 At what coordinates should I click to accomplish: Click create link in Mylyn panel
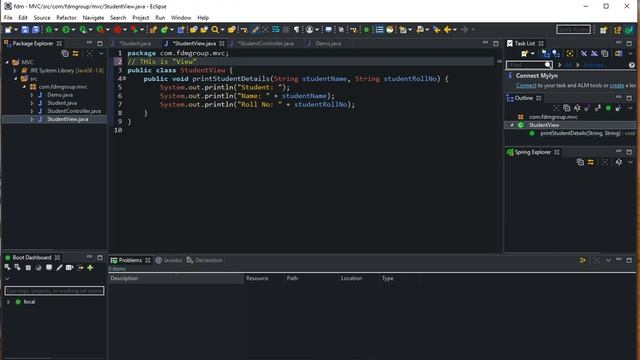tap(617, 85)
